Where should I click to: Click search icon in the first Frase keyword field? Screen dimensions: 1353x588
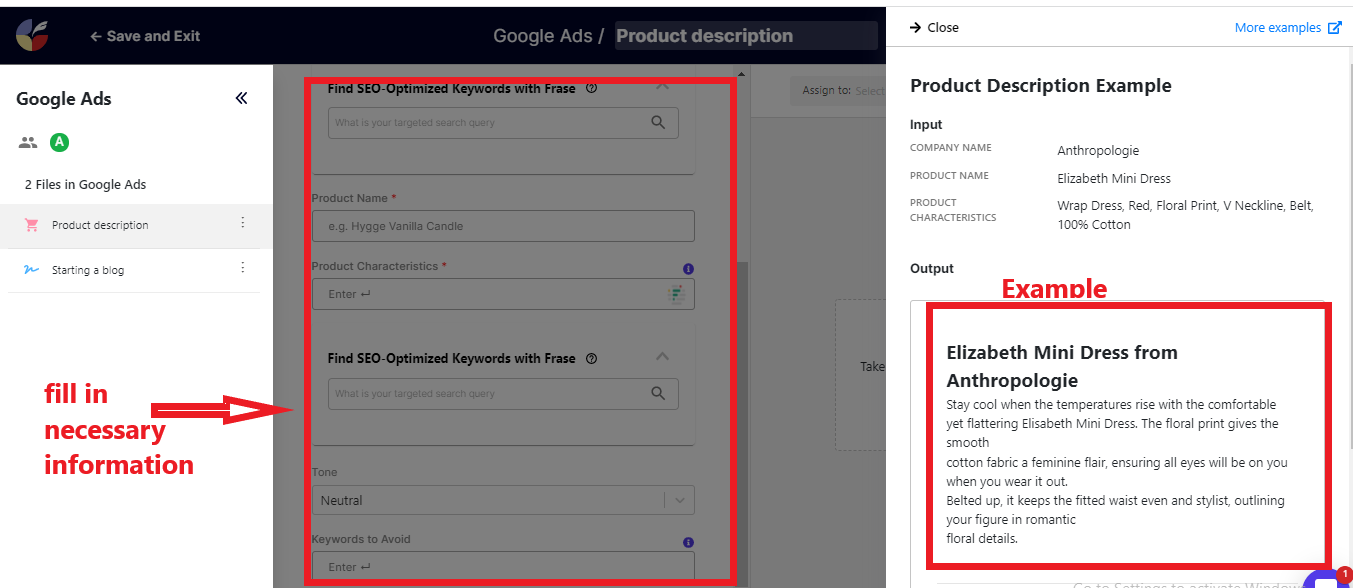(x=658, y=122)
